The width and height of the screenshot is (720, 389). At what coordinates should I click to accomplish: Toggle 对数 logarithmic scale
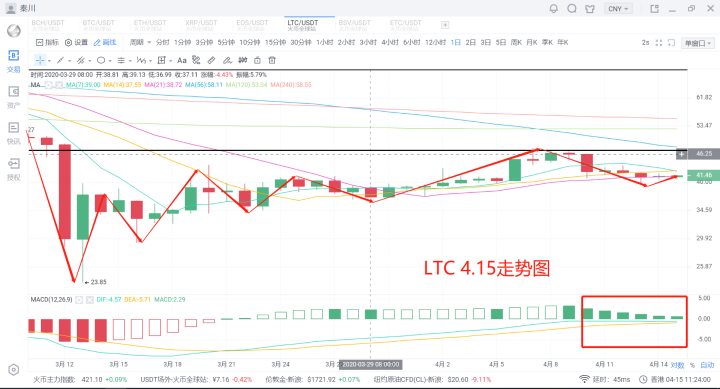click(677, 365)
